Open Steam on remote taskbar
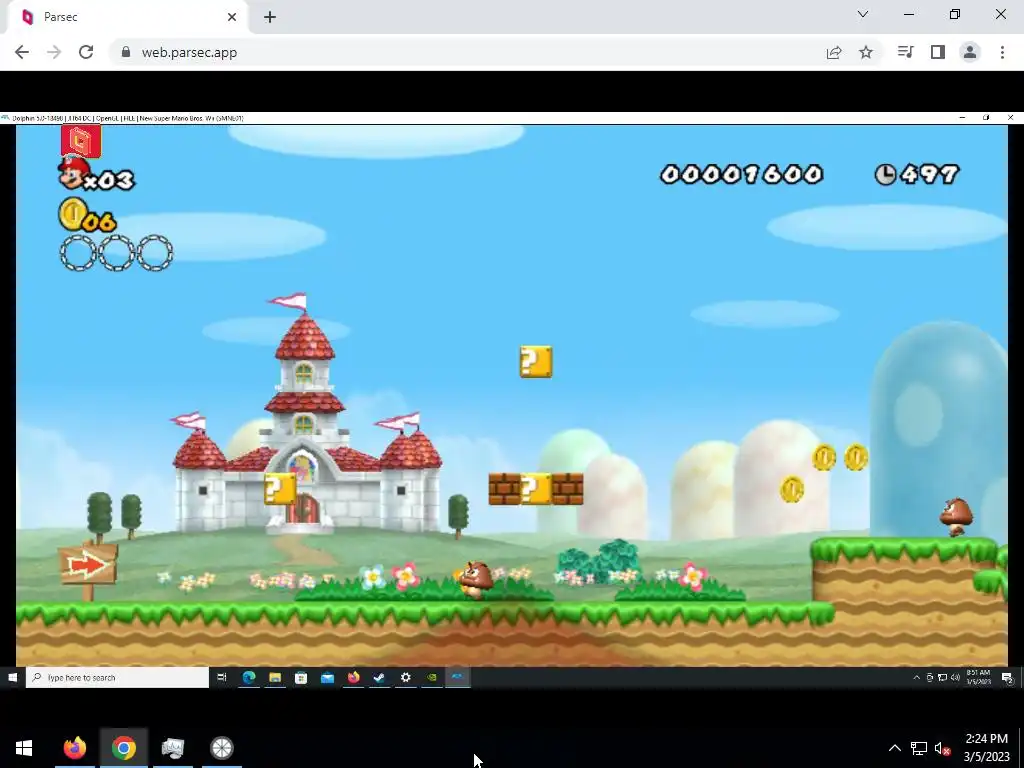 (379, 678)
